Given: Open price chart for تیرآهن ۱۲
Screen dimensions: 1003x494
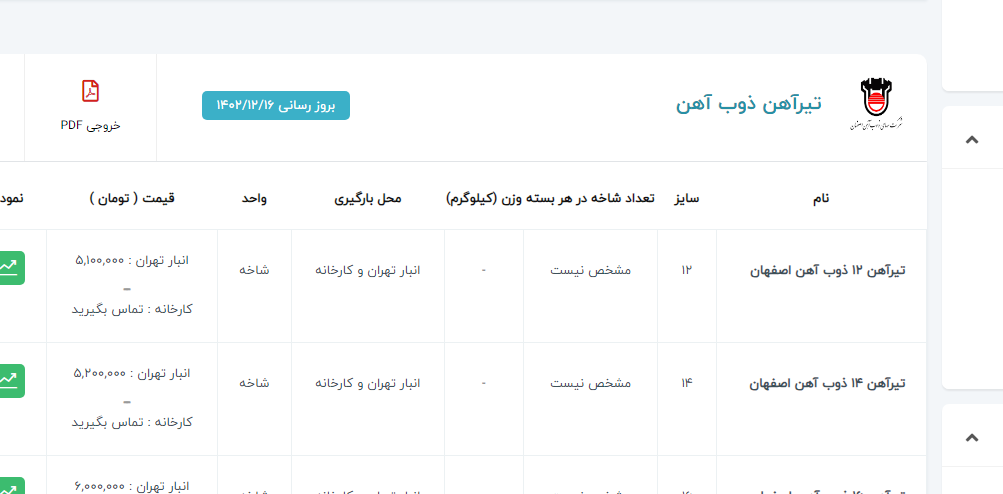Looking at the screenshot, I should pyautogui.click(x=10, y=268).
